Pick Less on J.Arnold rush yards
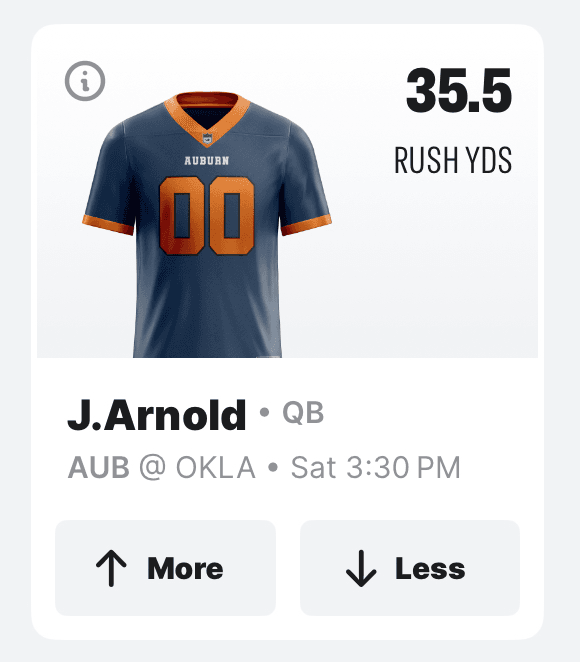The width and height of the screenshot is (580, 662). [x=410, y=568]
